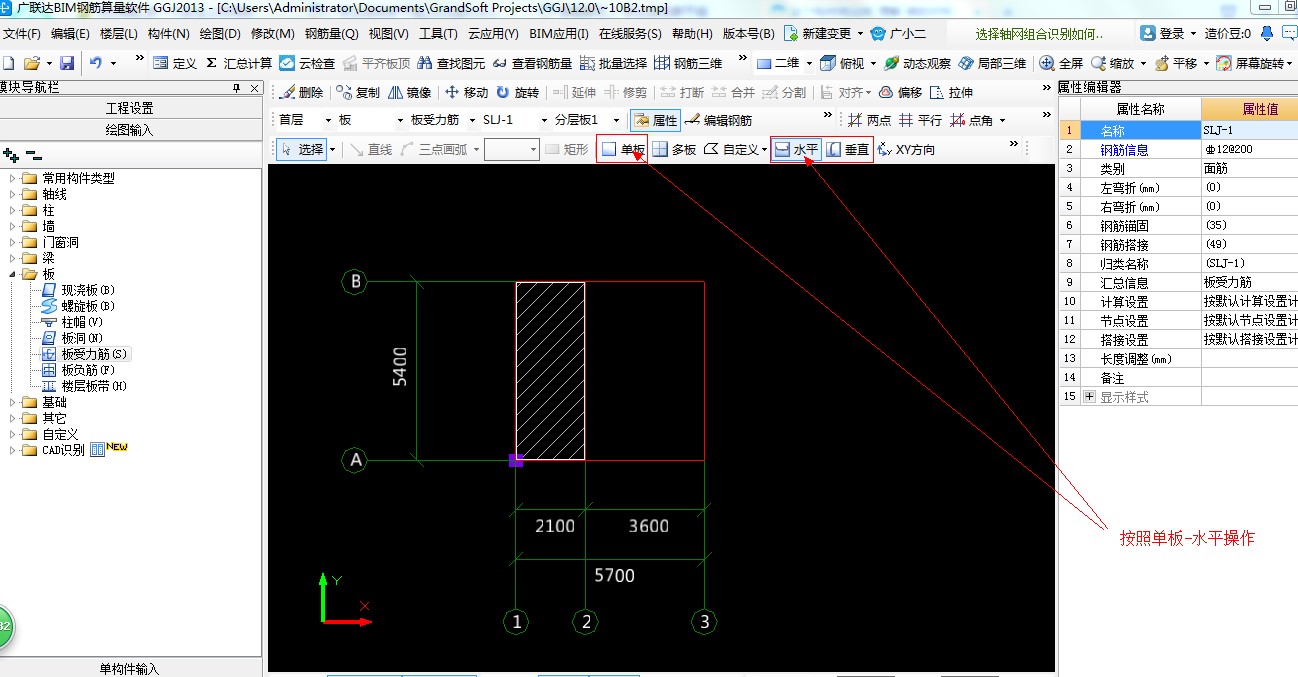Viewport: 1298px width, 677px height.
Task: Click 屏幕旋转 screen rotate tool
Action: pyautogui.click(x=1250, y=63)
